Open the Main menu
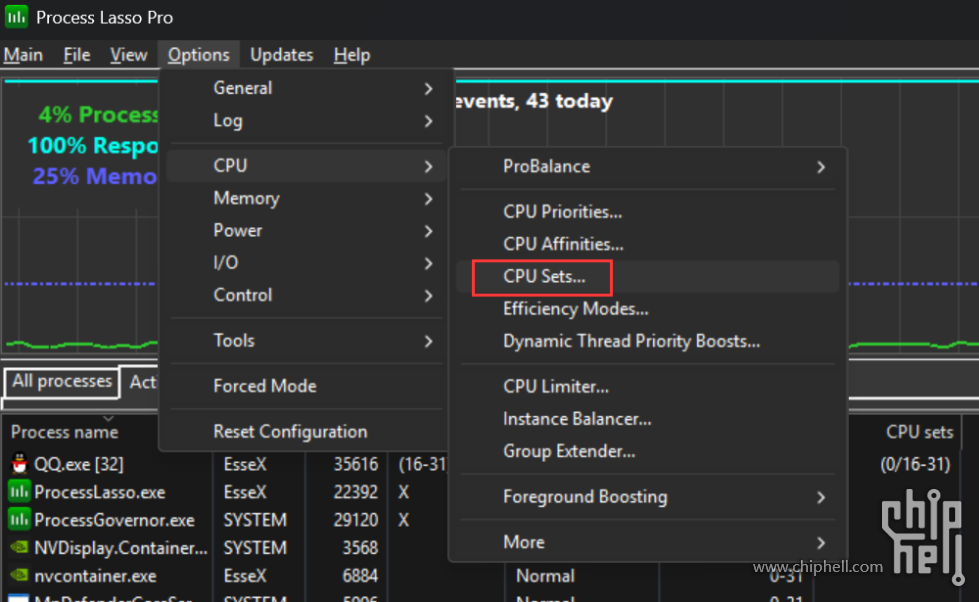The image size is (979, 602). [23, 55]
